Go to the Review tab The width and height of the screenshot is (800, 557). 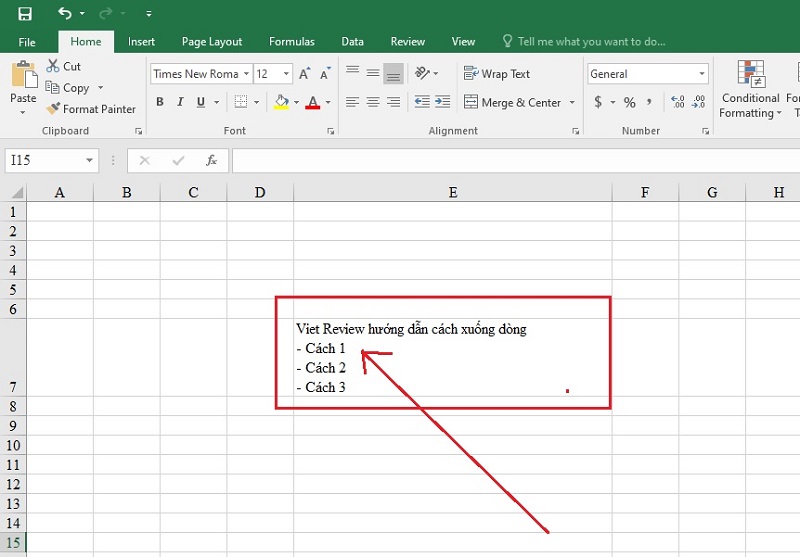click(408, 42)
